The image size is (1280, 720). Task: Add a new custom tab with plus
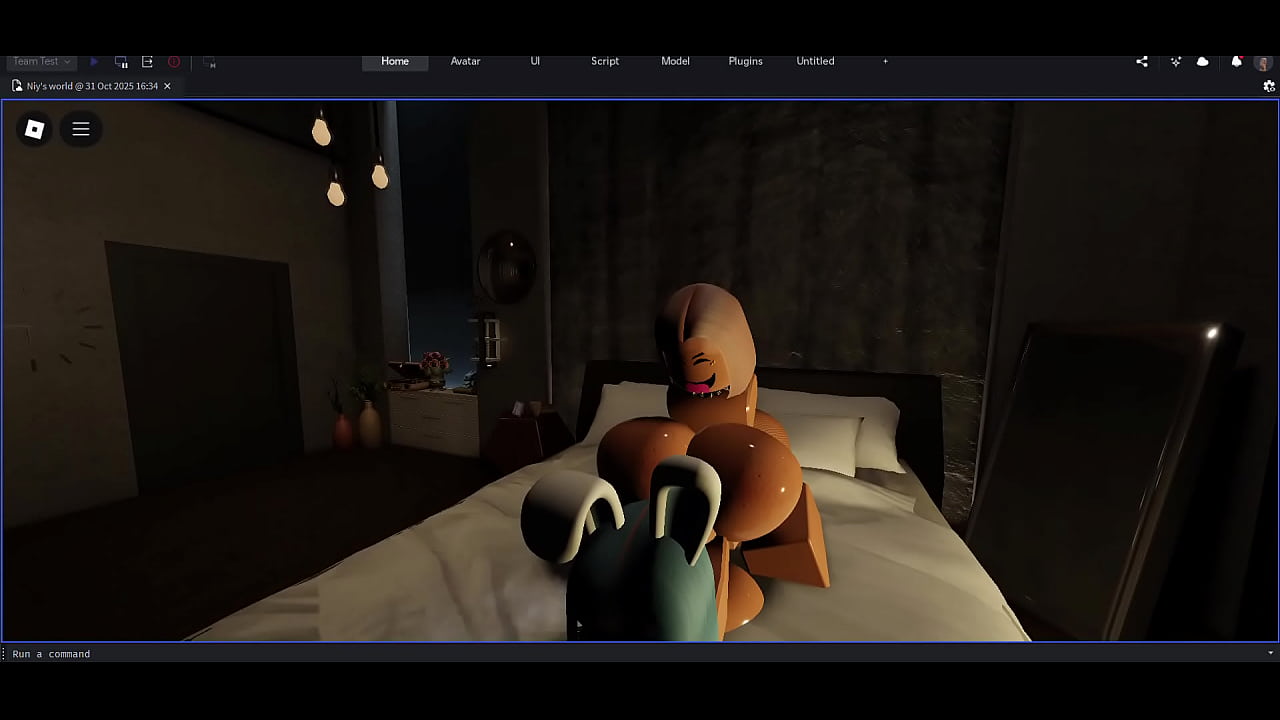point(885,61)
